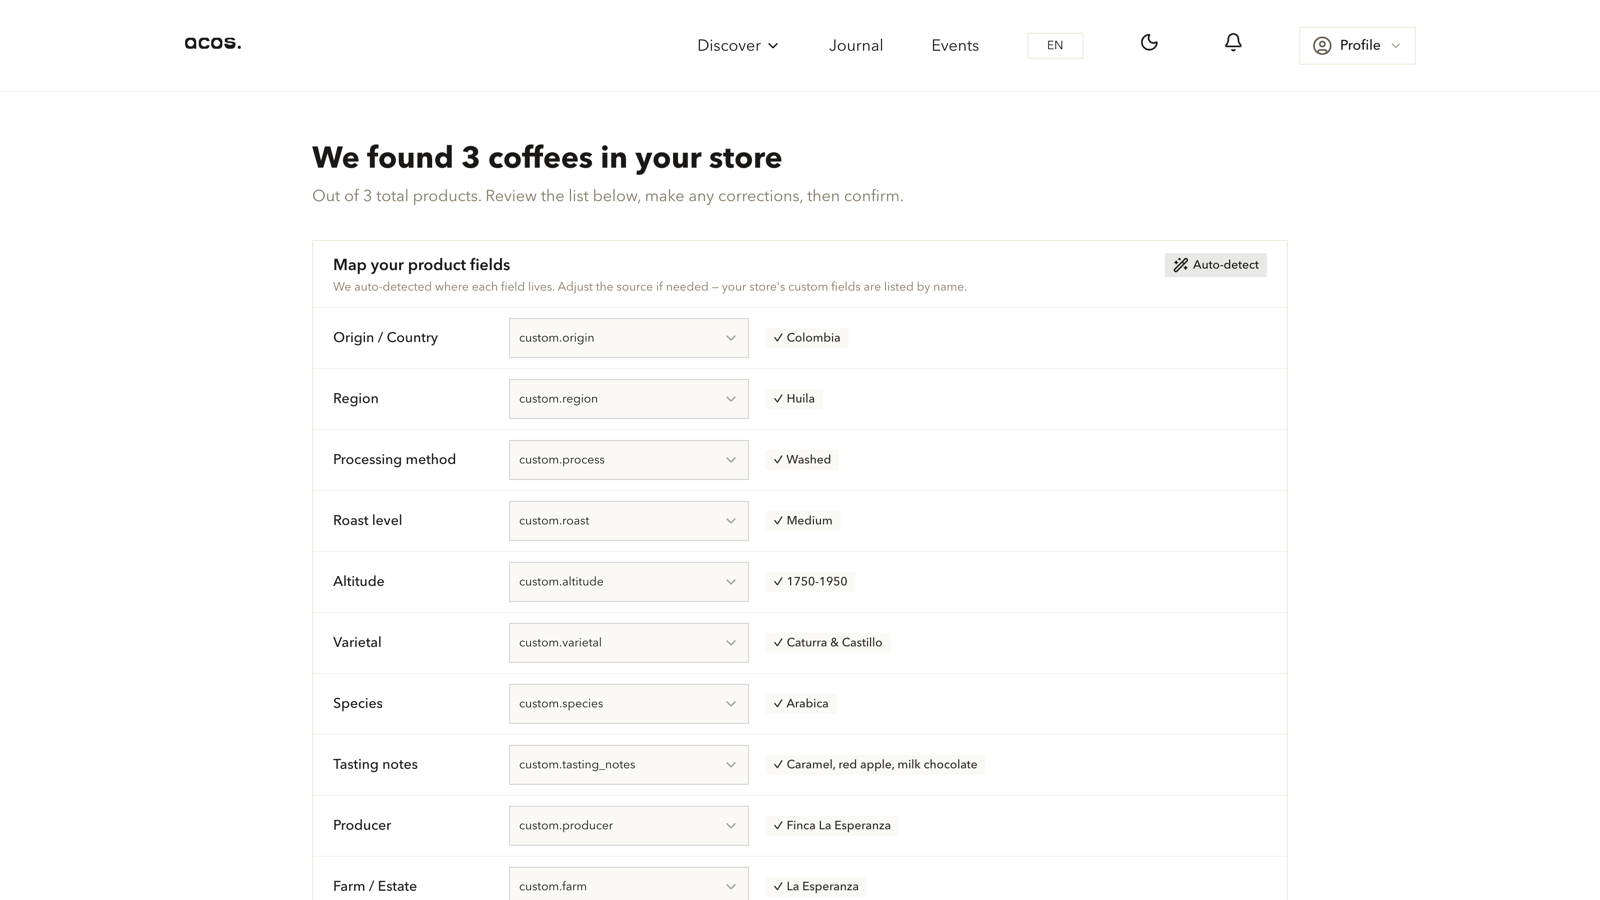Viewport: 1600px width, 900px height.
Task: Open the custom.roast dropdown
Action: 628,521
